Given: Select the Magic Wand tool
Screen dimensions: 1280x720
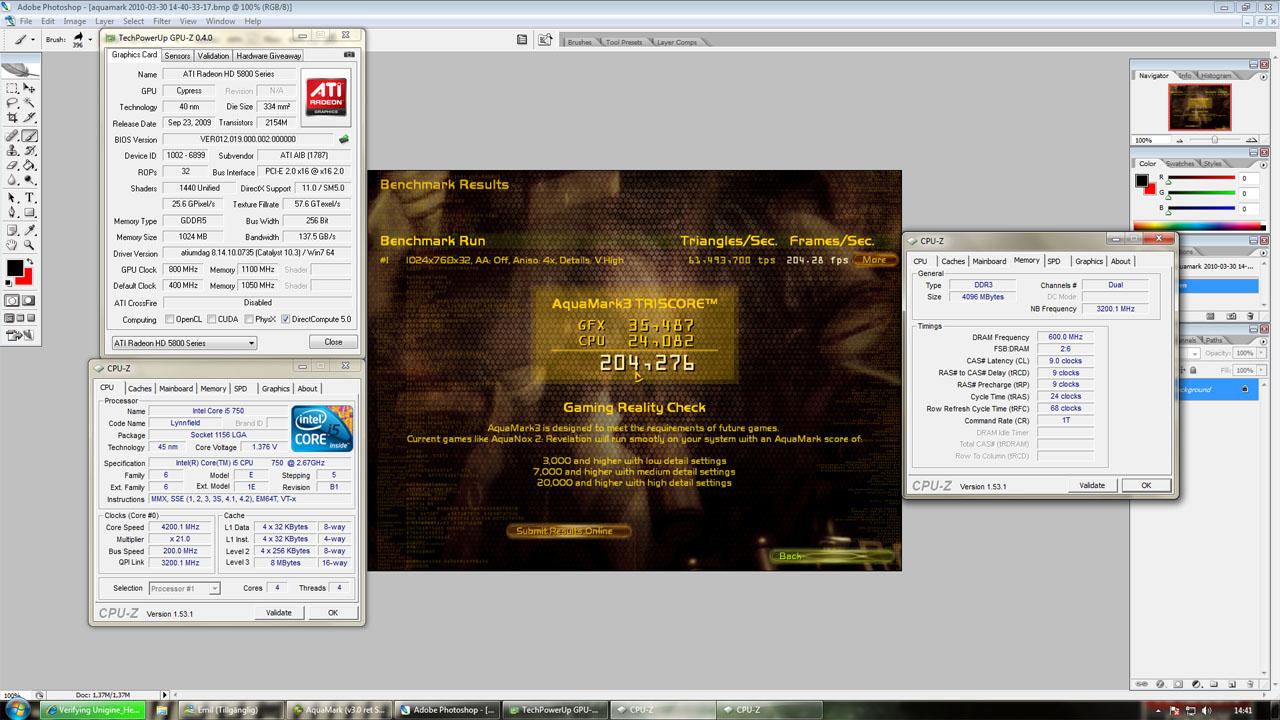Looking at the screenshot, I should tap(29, 102).
